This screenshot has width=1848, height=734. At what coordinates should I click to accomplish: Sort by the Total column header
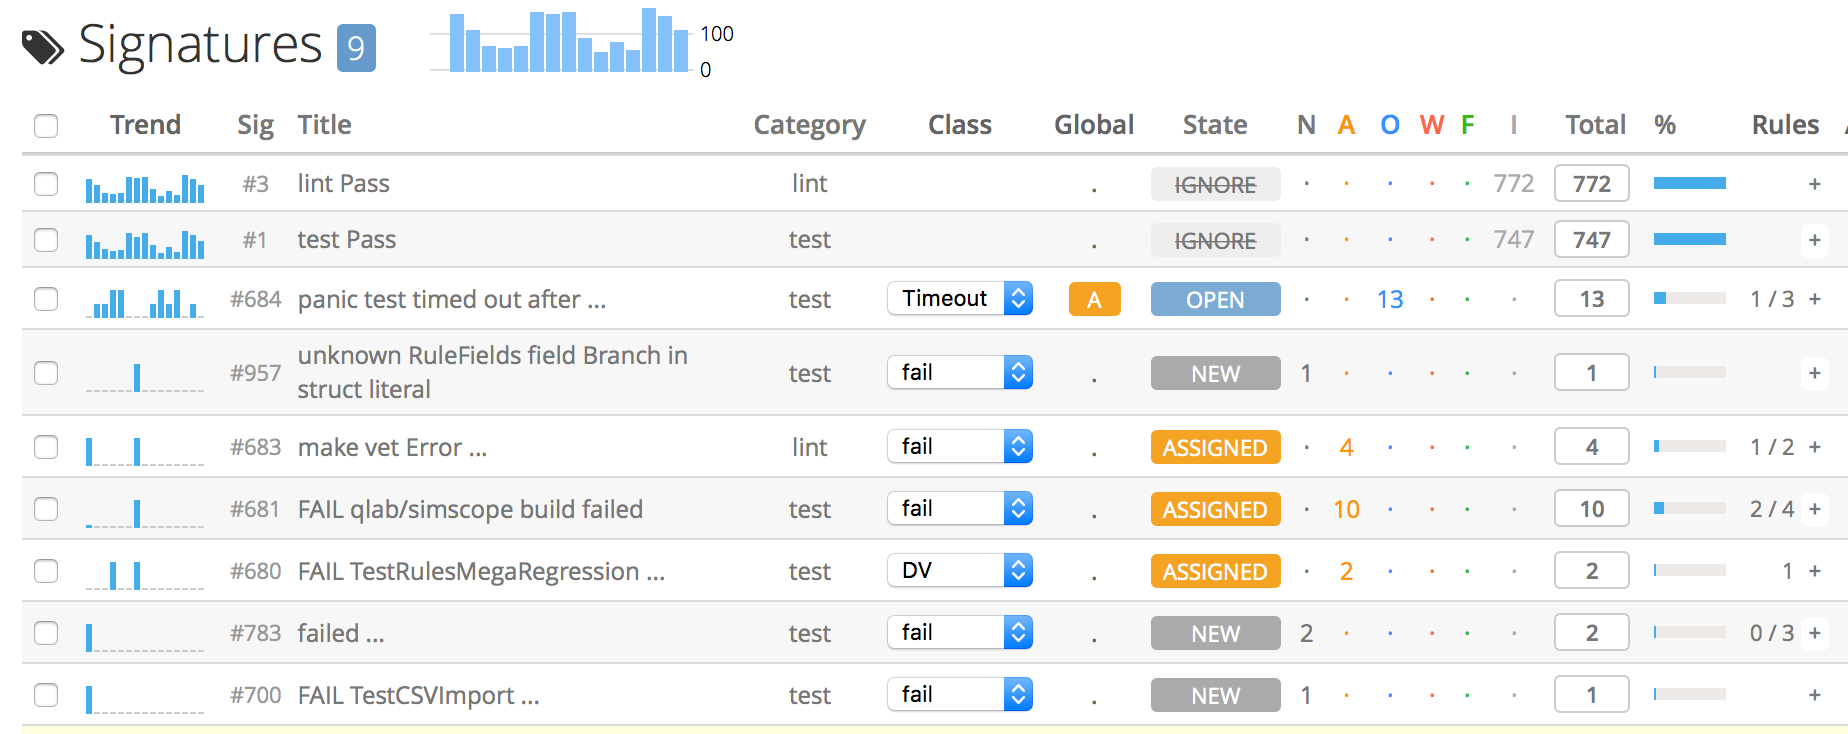tap(1595, 125)
